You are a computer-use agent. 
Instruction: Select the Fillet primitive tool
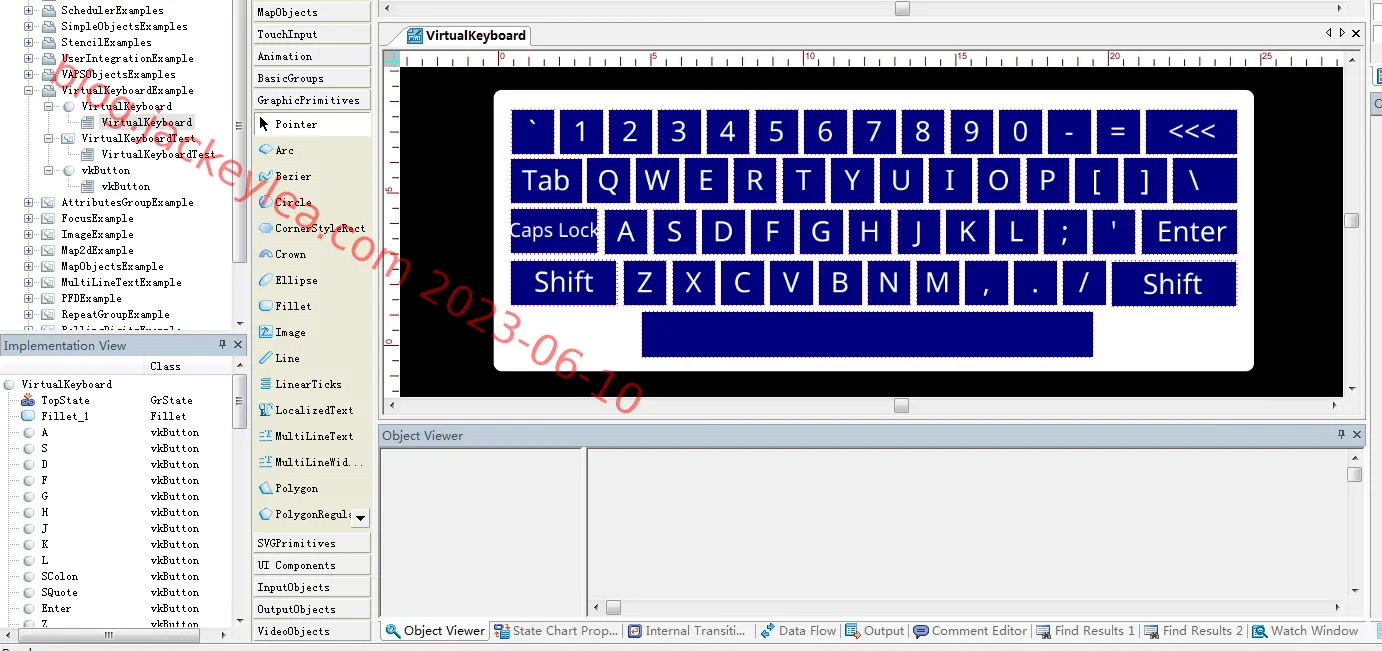click(293, 306)
